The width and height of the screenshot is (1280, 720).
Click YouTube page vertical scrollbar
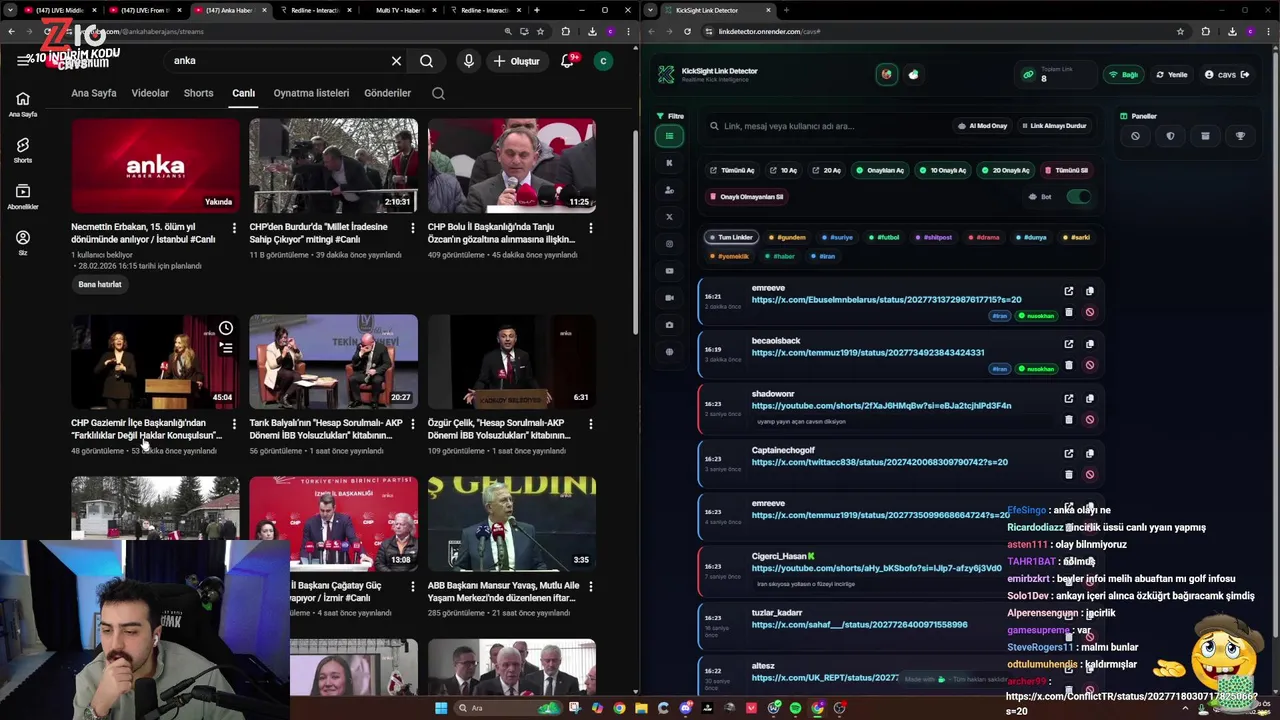click(635, 230)
